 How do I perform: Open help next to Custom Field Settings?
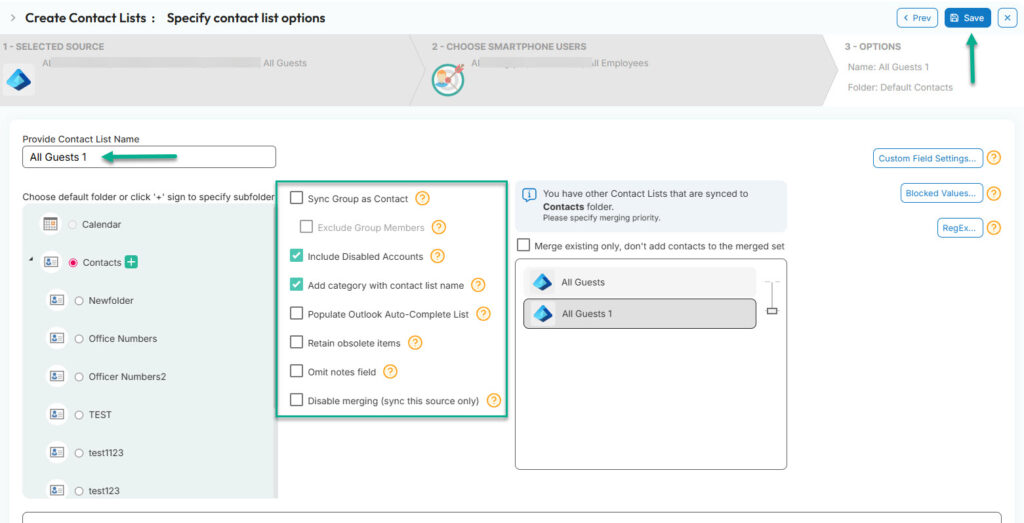tap(994, 158)
